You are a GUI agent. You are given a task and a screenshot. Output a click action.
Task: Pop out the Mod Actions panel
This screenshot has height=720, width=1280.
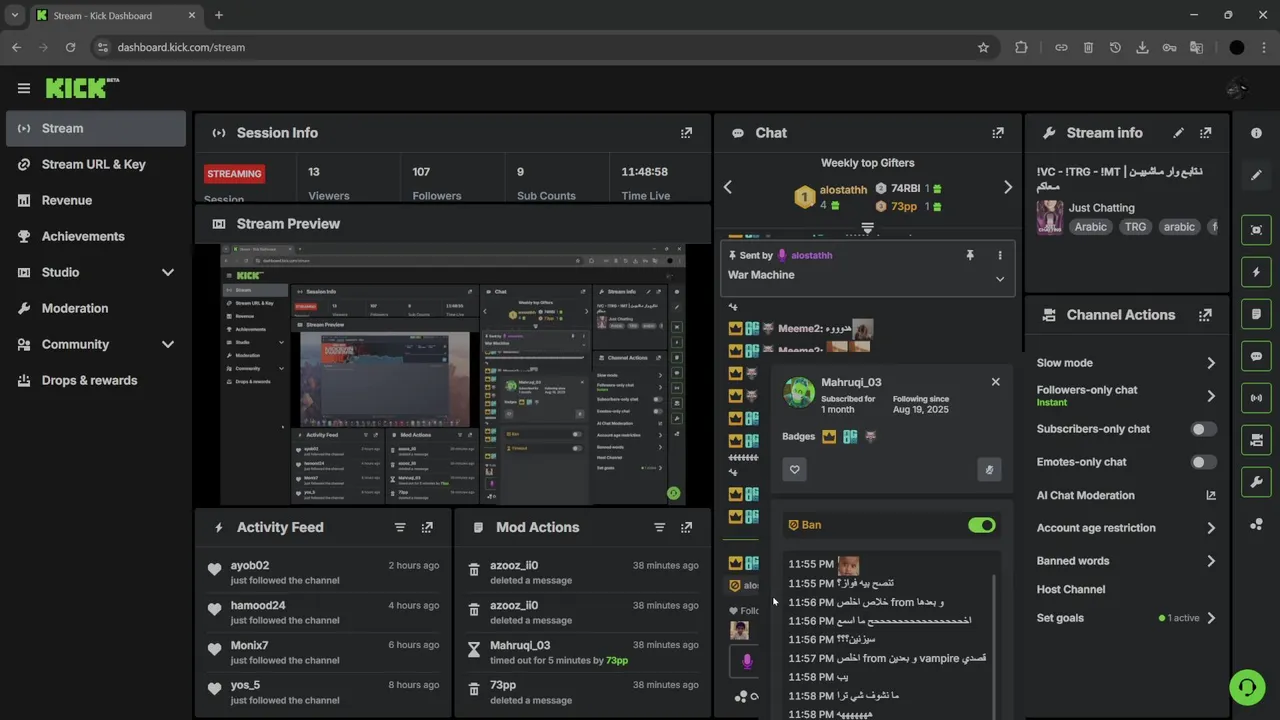point(686,527)
